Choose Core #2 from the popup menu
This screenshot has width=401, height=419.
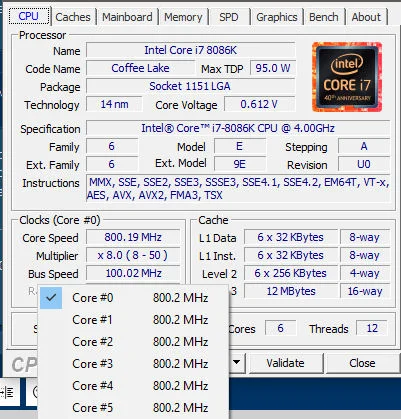click(x=134, y=342)
